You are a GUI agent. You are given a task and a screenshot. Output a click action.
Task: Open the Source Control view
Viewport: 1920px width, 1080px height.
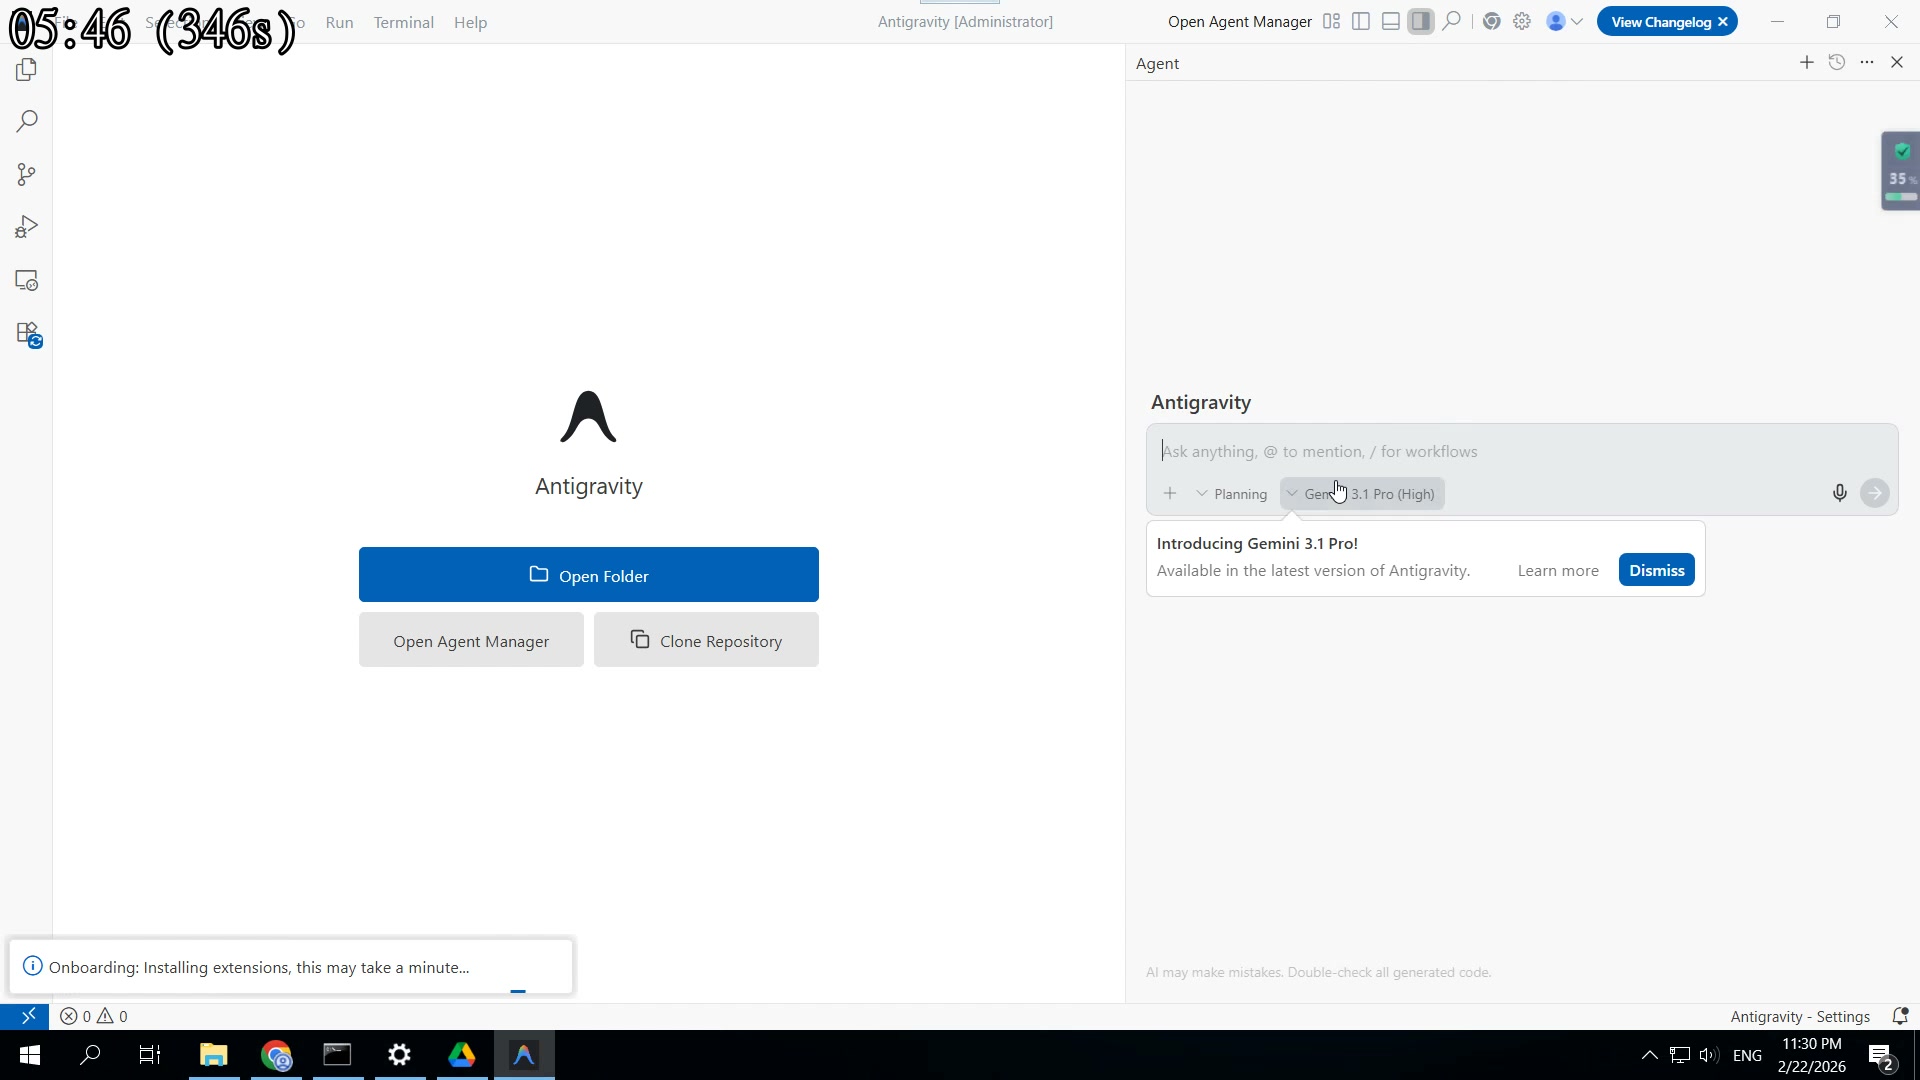click(x=27, y=175)
